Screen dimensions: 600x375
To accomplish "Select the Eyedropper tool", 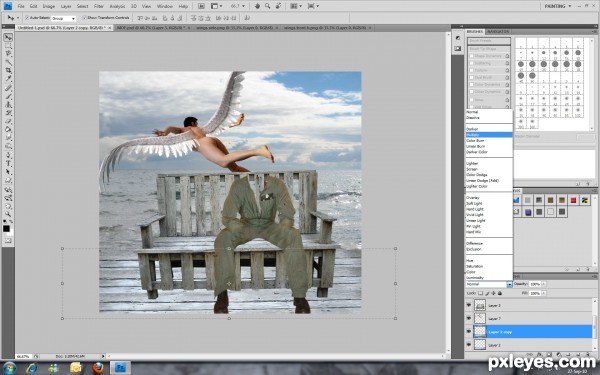I will point(8,79).
